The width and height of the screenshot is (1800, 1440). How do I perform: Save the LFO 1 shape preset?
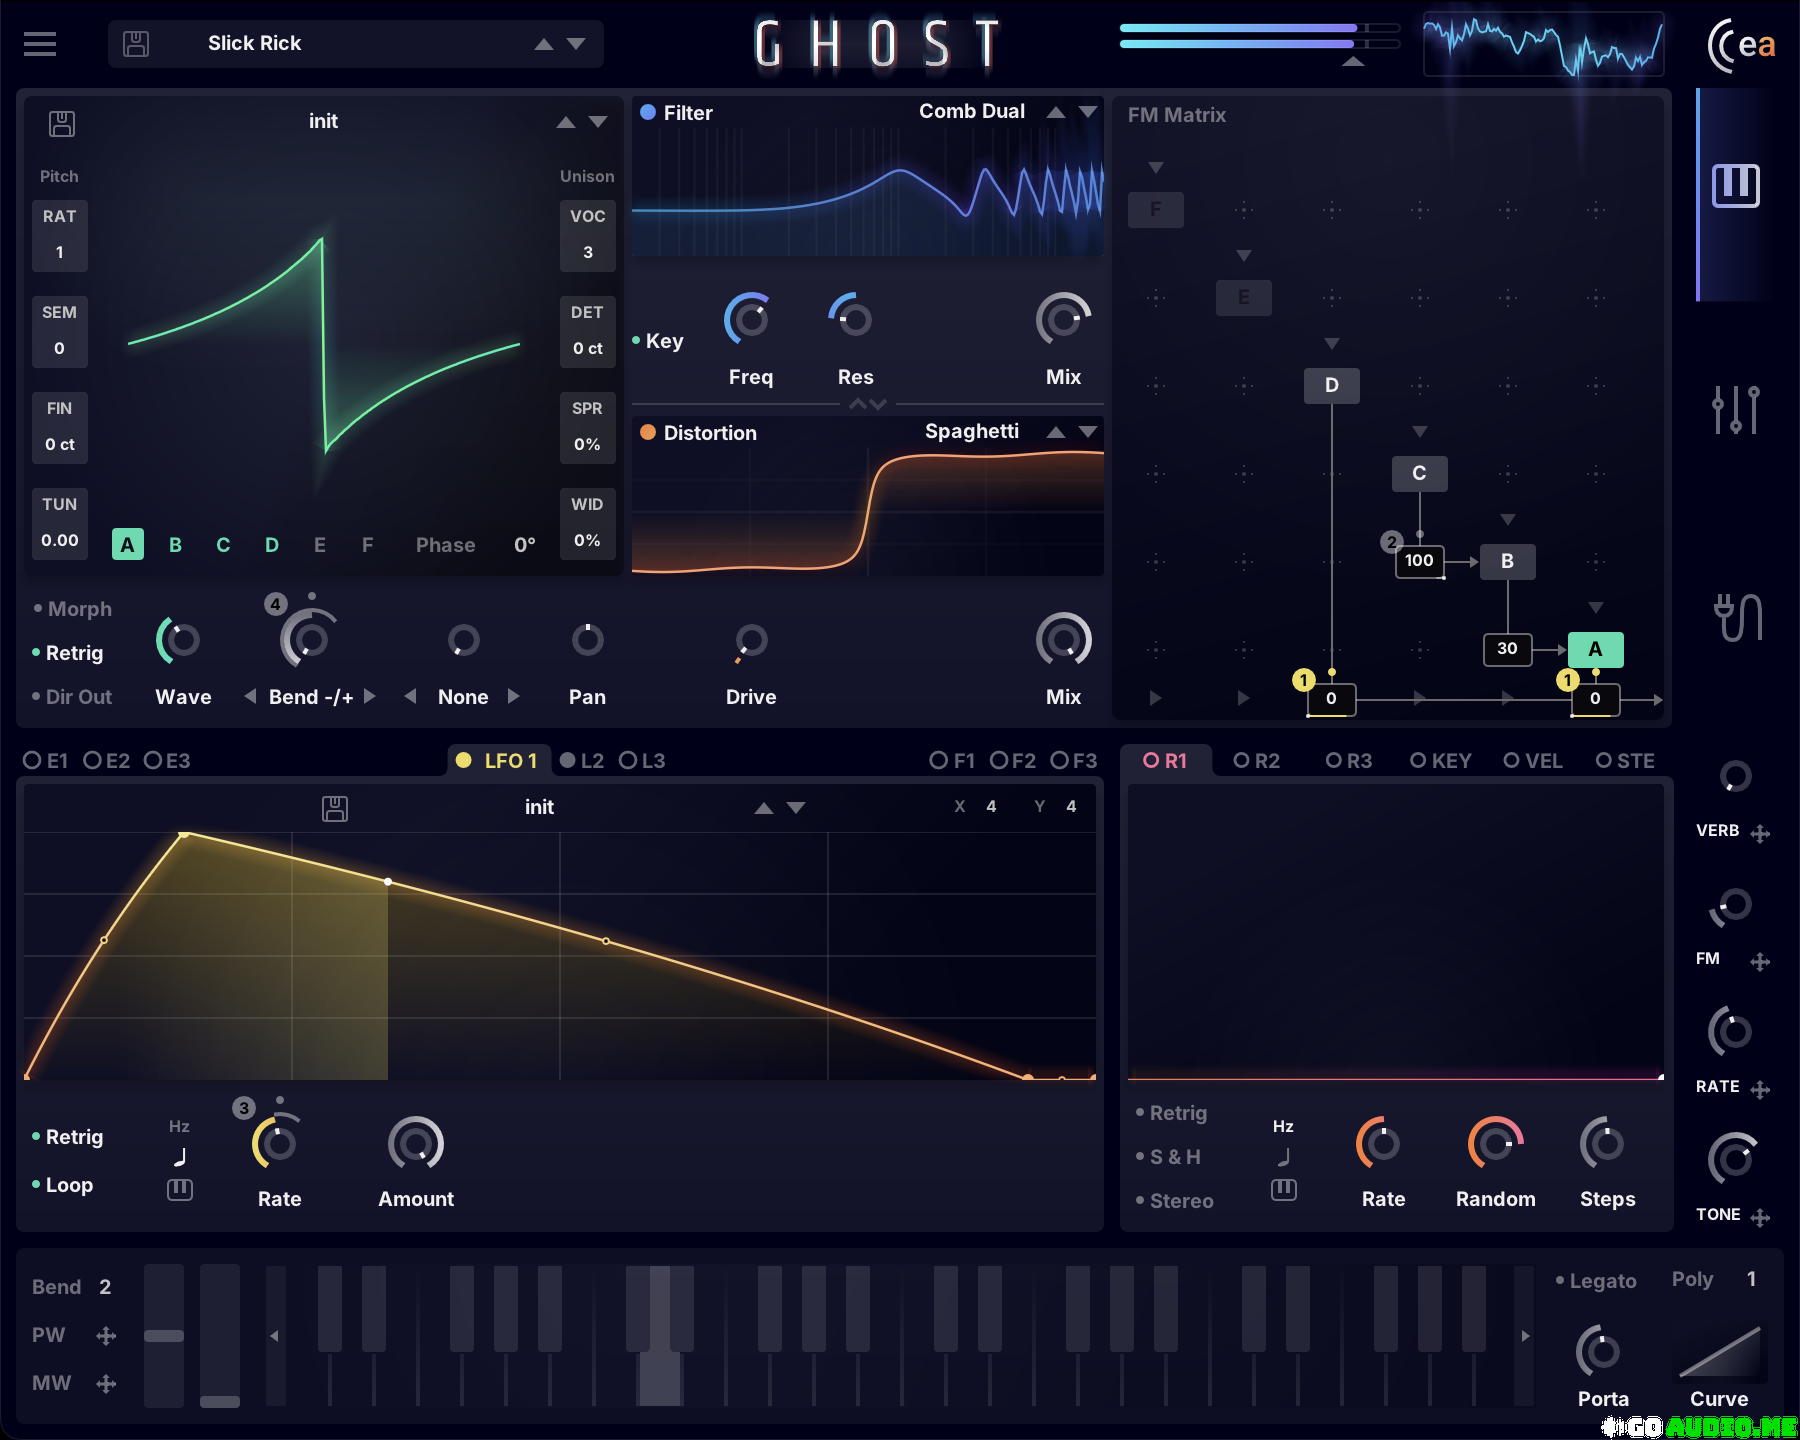[x=335, y=808]
